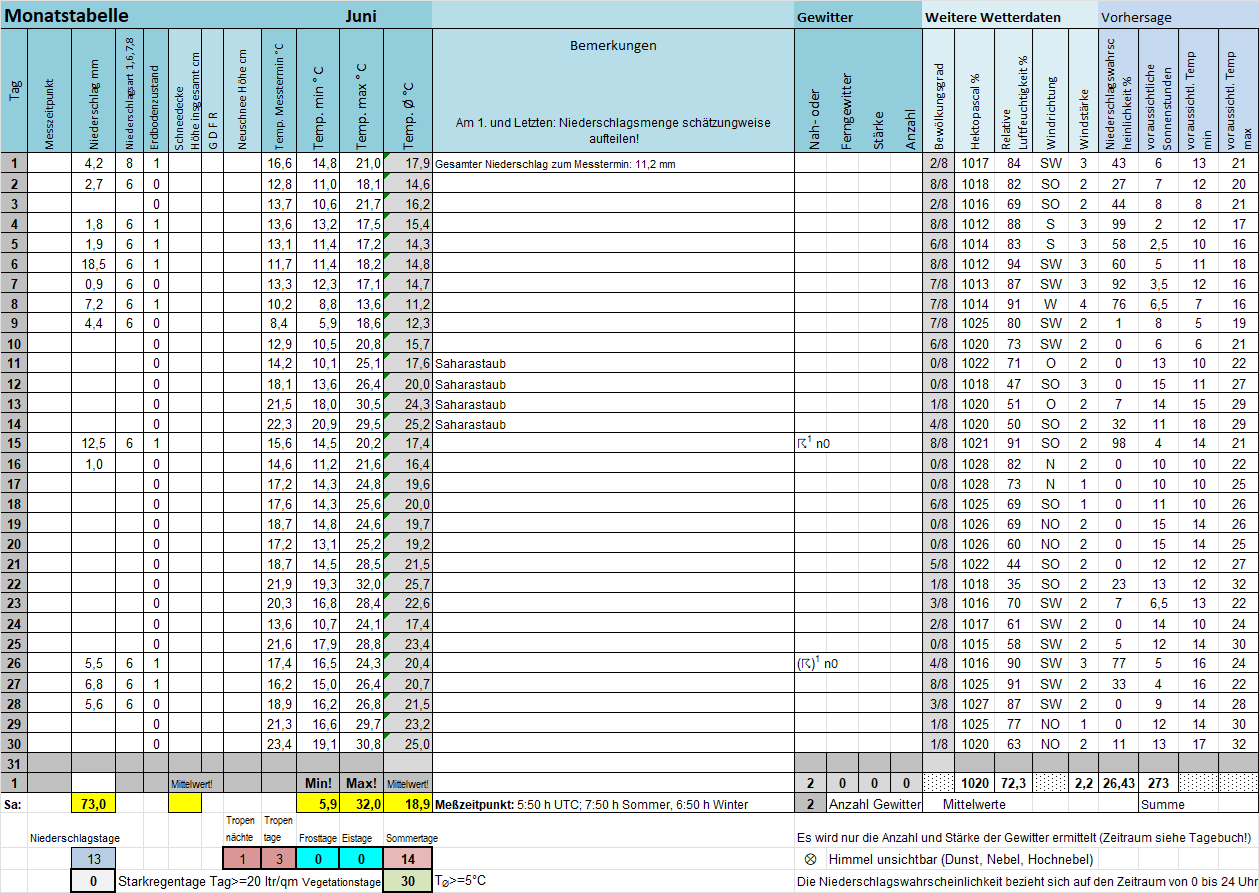Click the Mittelwerte label

click(976, 804)
